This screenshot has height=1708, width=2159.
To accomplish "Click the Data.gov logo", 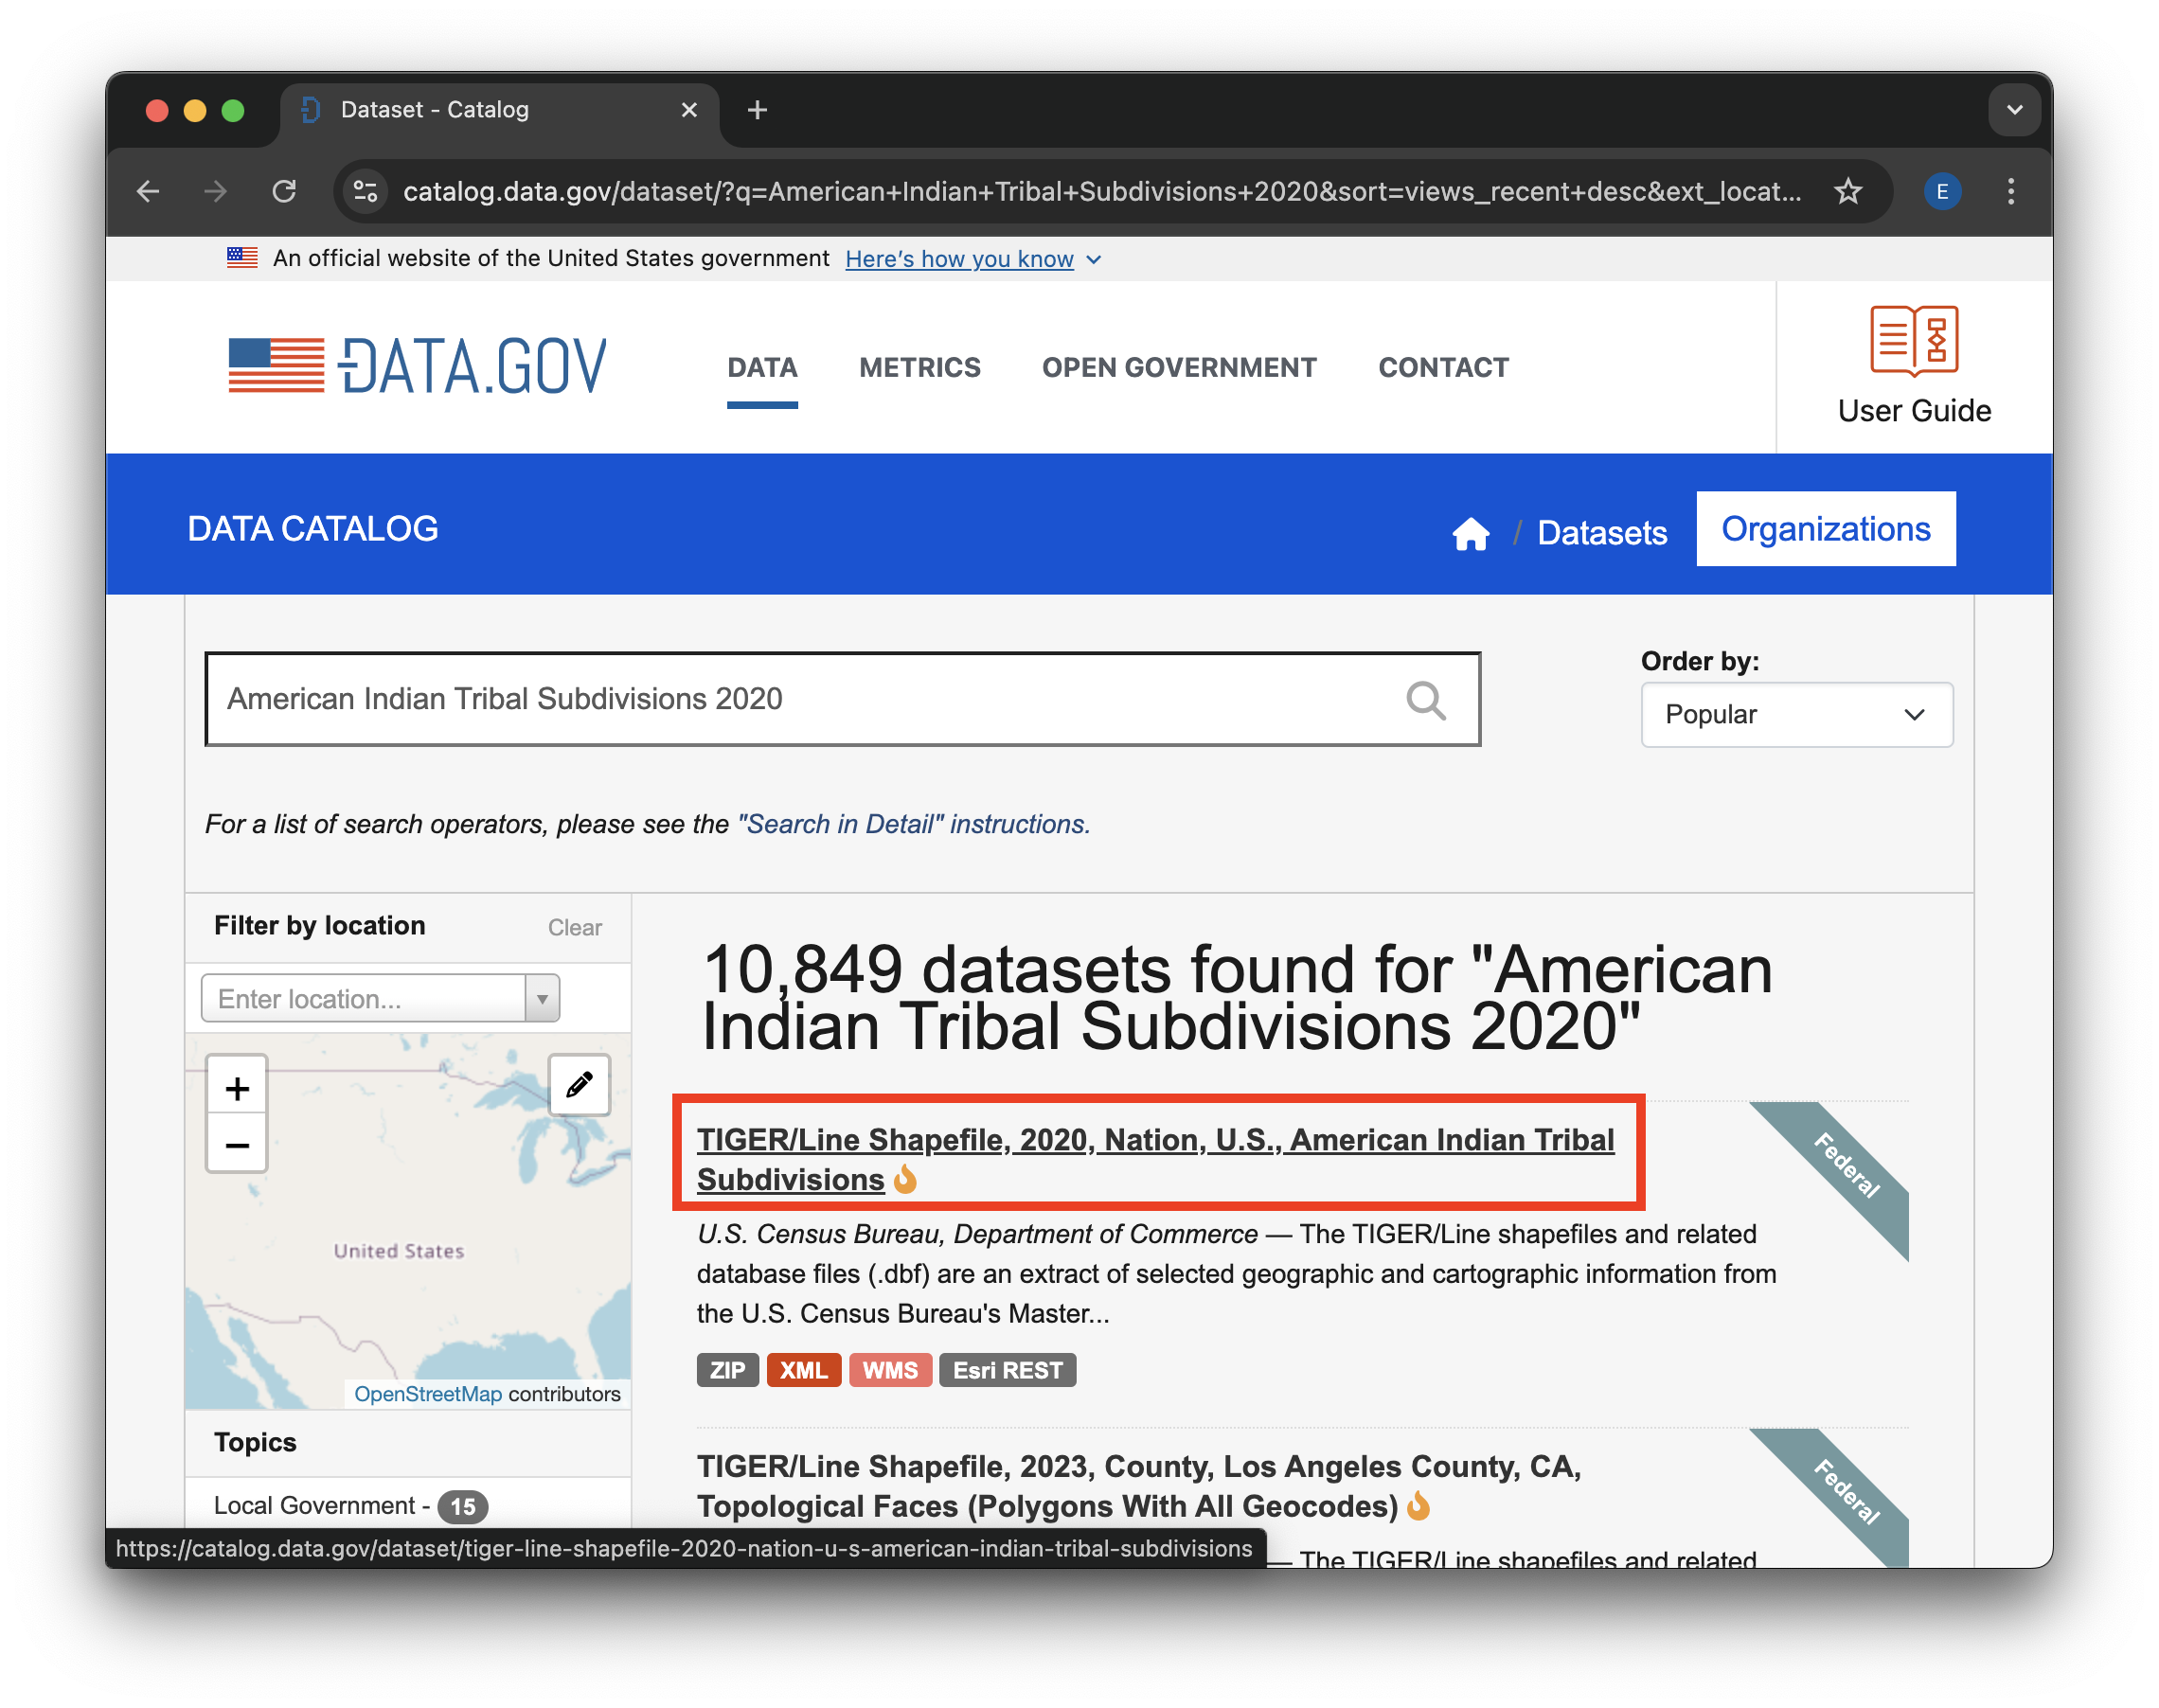I will point(417,366).
